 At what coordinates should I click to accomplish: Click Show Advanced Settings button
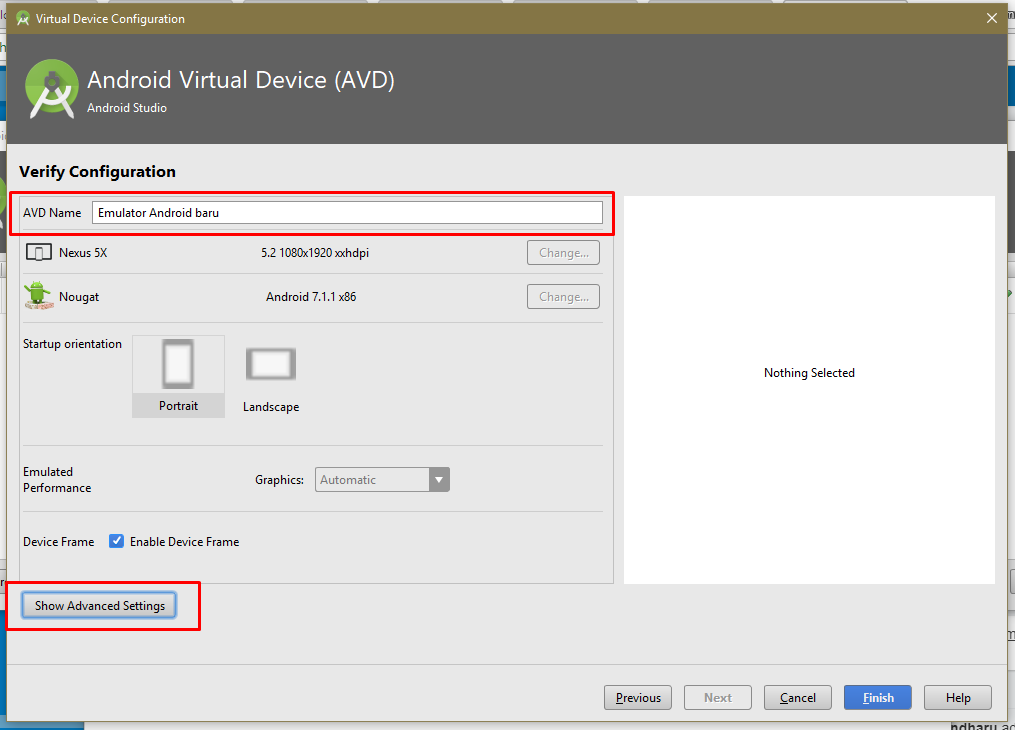[x=99, y=606]
